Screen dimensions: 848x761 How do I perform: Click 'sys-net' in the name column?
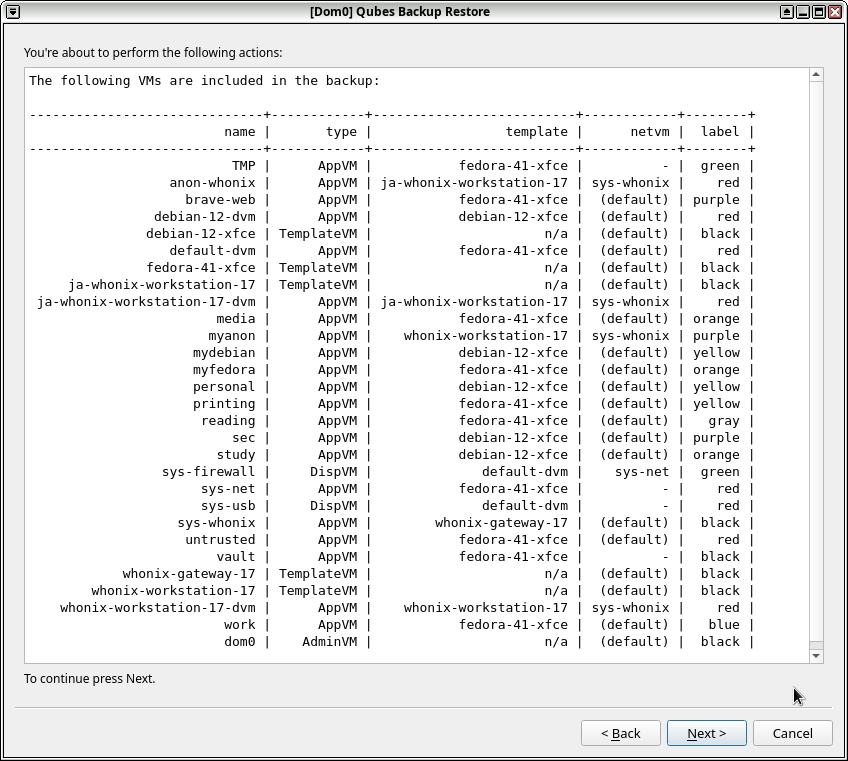coord(228,489)
